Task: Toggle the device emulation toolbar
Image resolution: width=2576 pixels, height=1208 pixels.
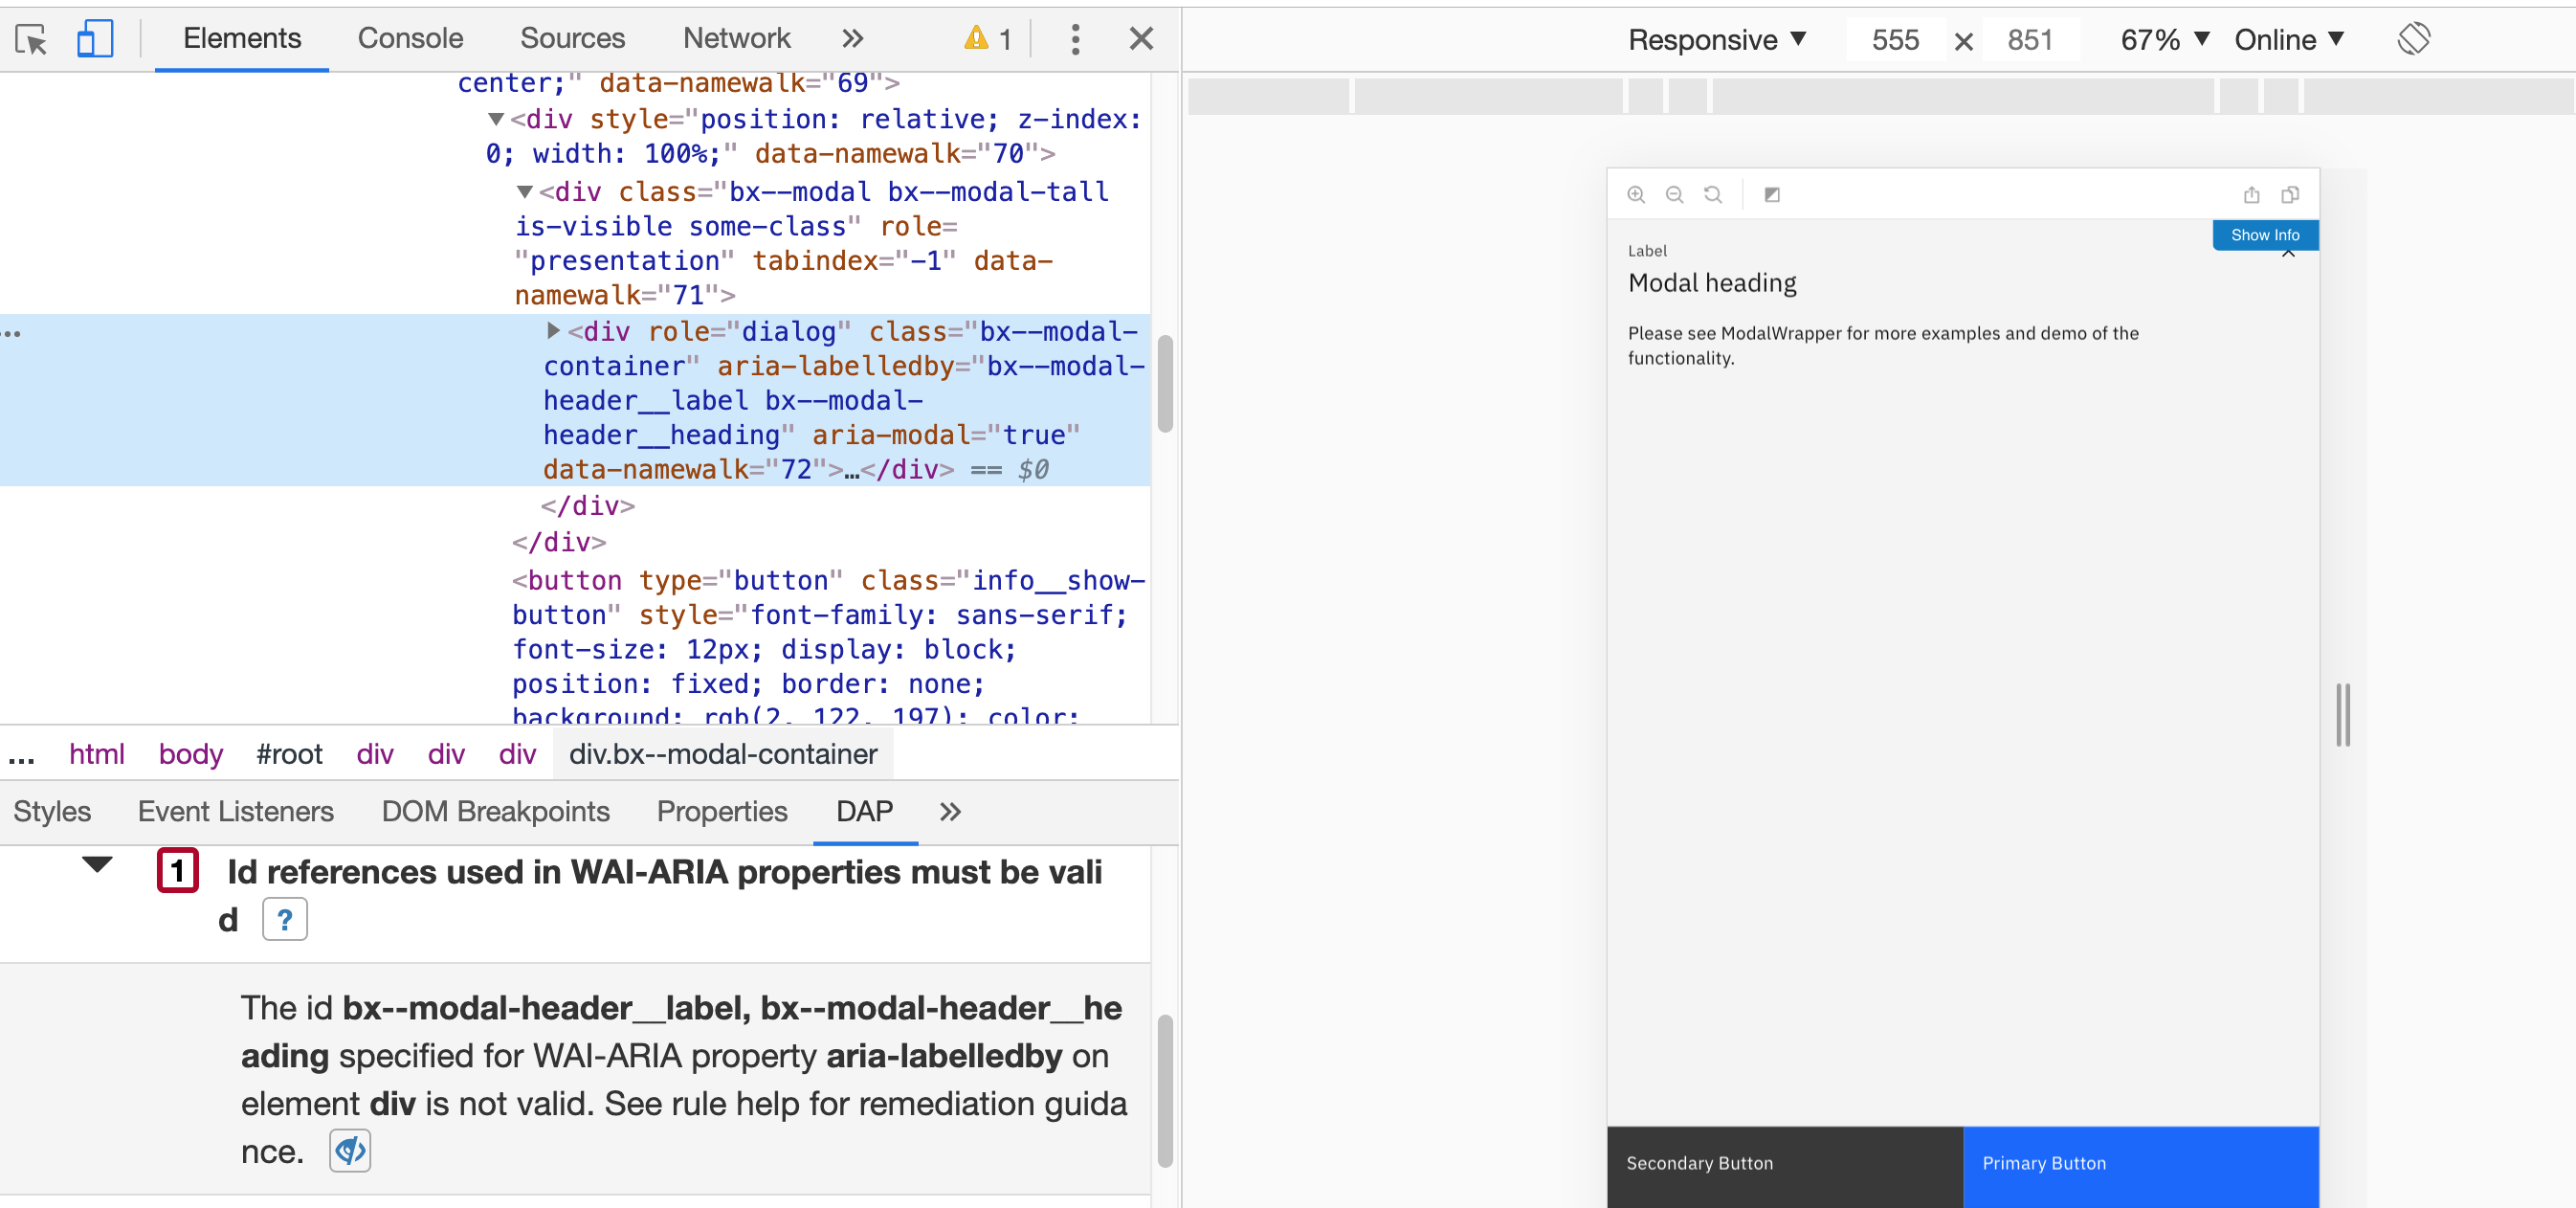Action: [95, 38]
